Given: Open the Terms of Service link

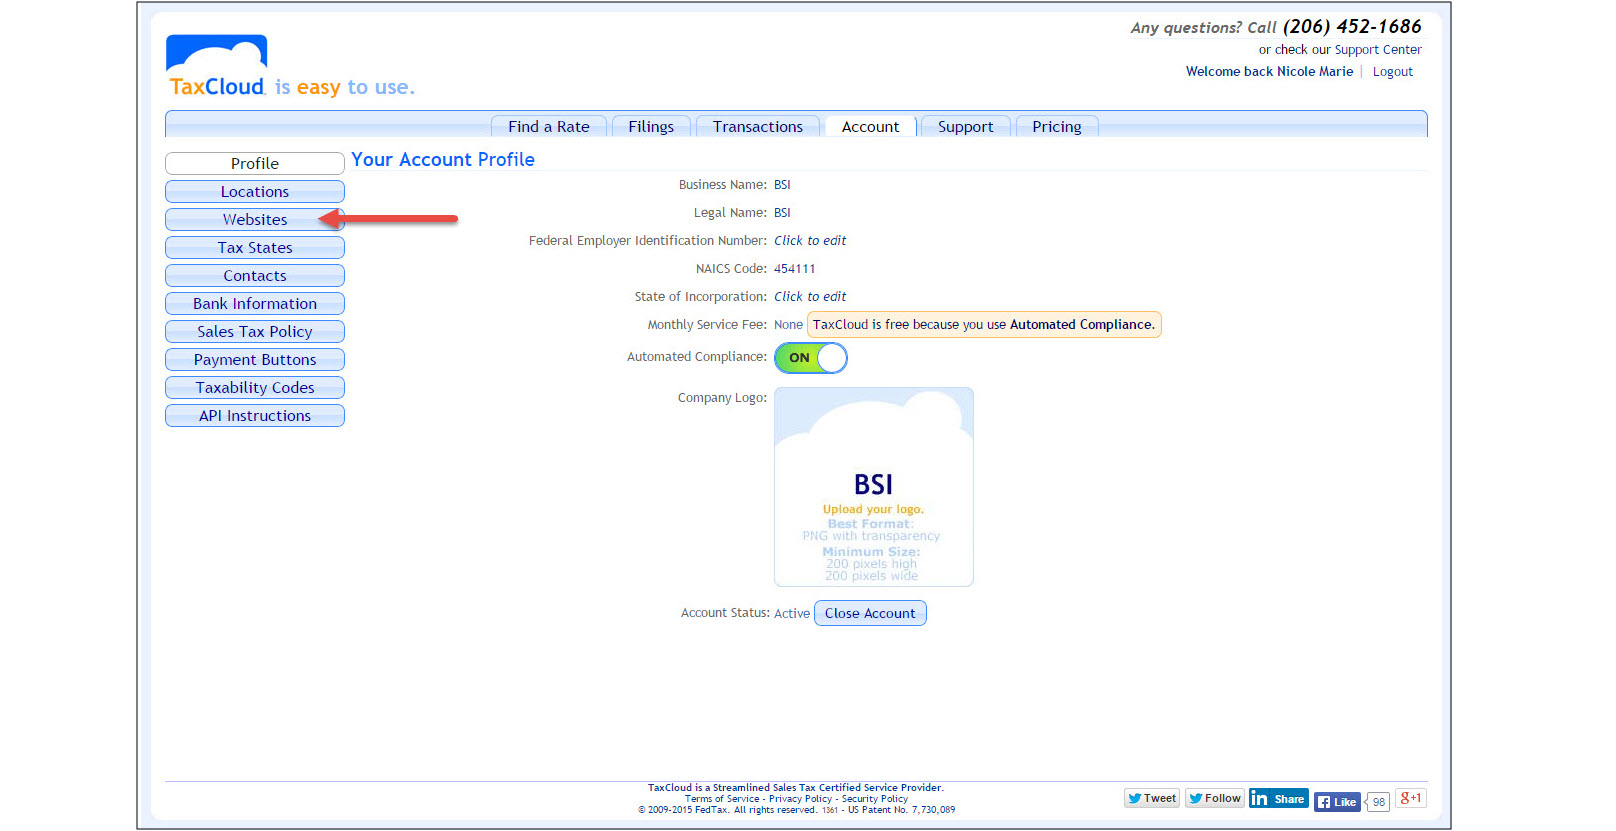Looking at the screenshot, I should point(722,799).
